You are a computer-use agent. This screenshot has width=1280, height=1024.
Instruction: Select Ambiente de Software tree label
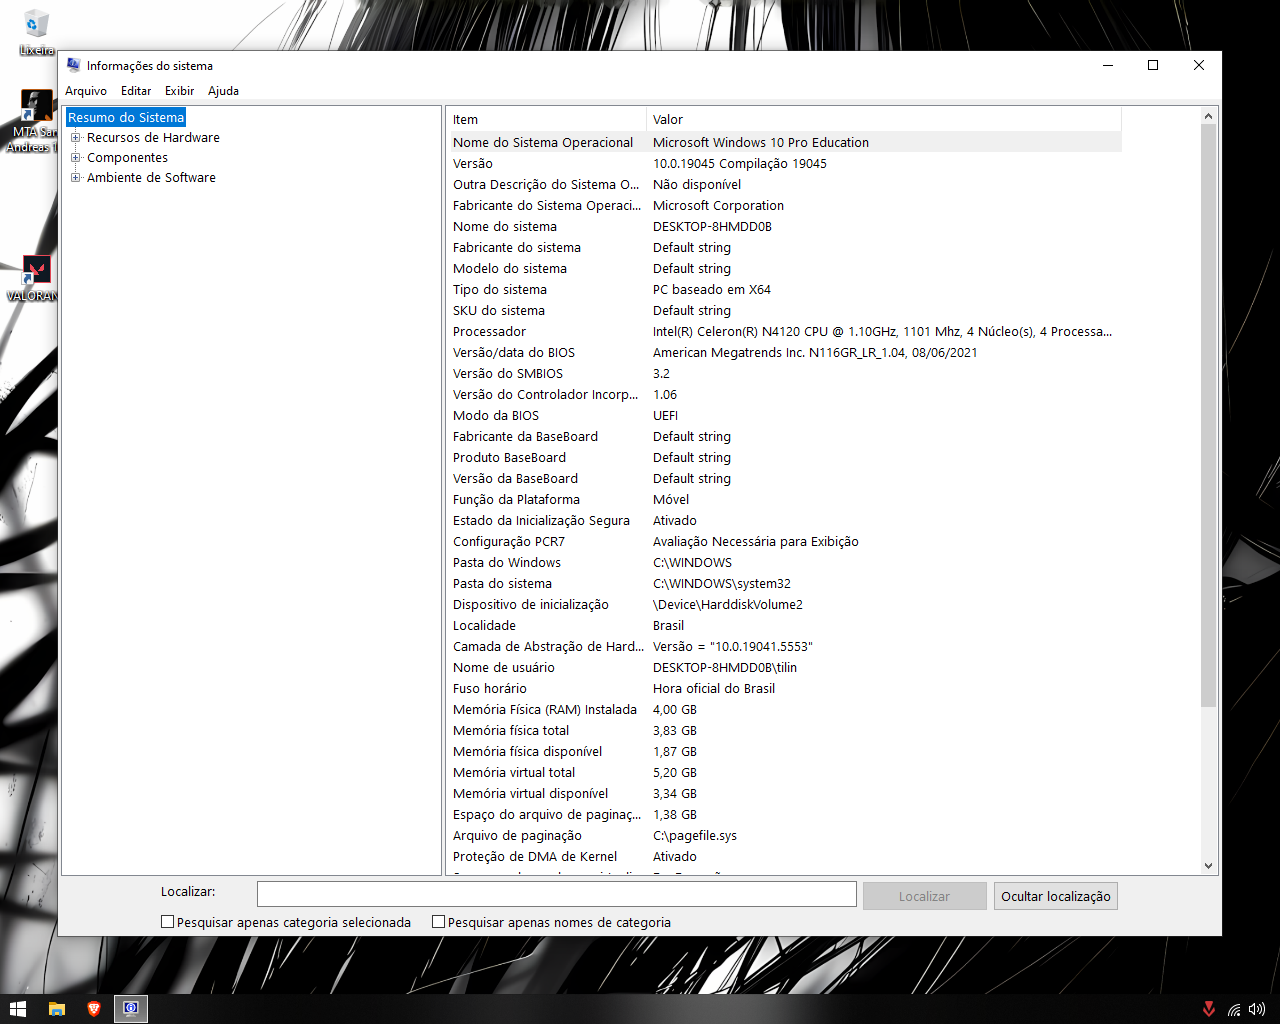(x=151, y=178)
